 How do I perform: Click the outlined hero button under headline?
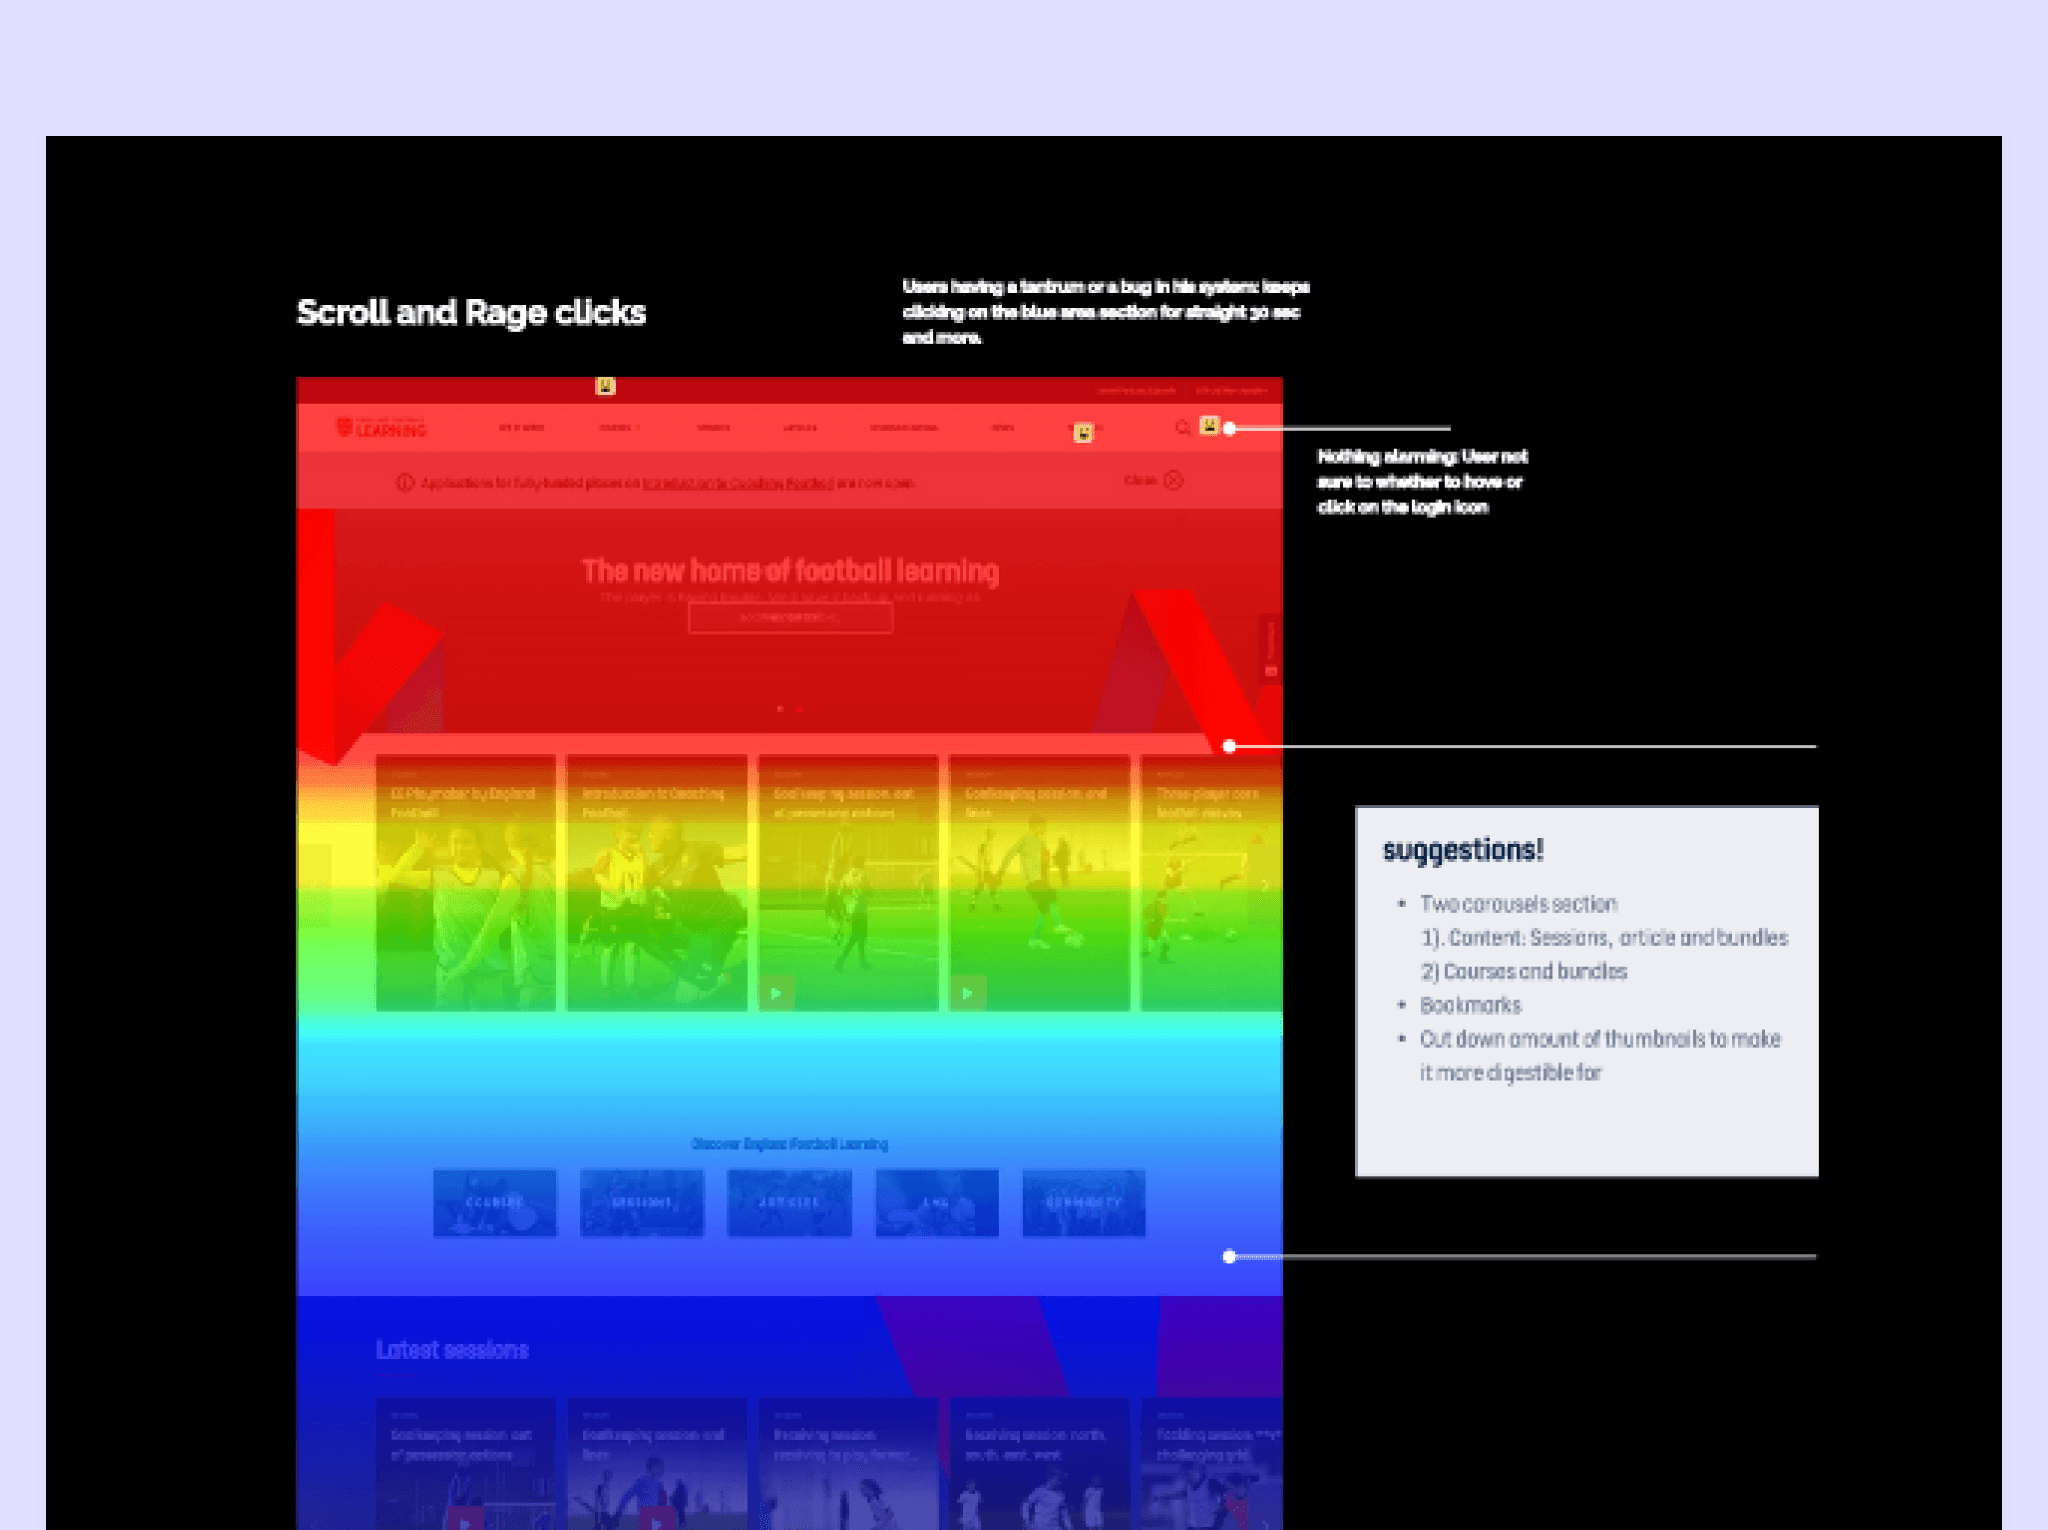pos(790,618)
